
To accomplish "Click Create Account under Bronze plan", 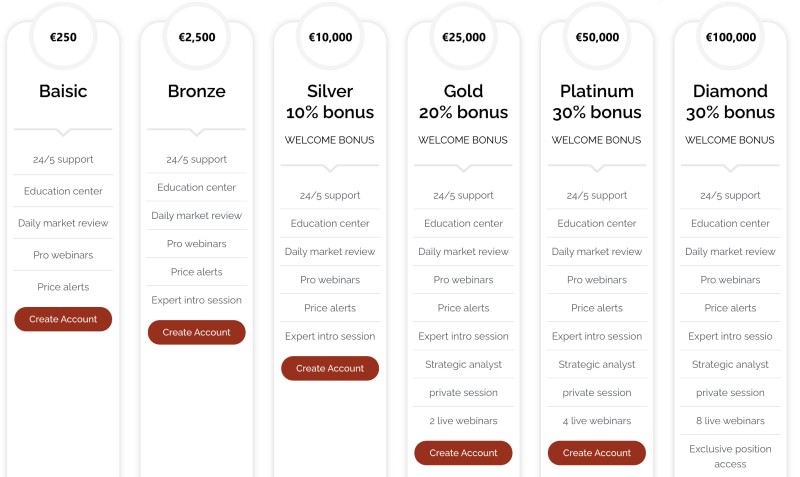I will tap(196, 332).
